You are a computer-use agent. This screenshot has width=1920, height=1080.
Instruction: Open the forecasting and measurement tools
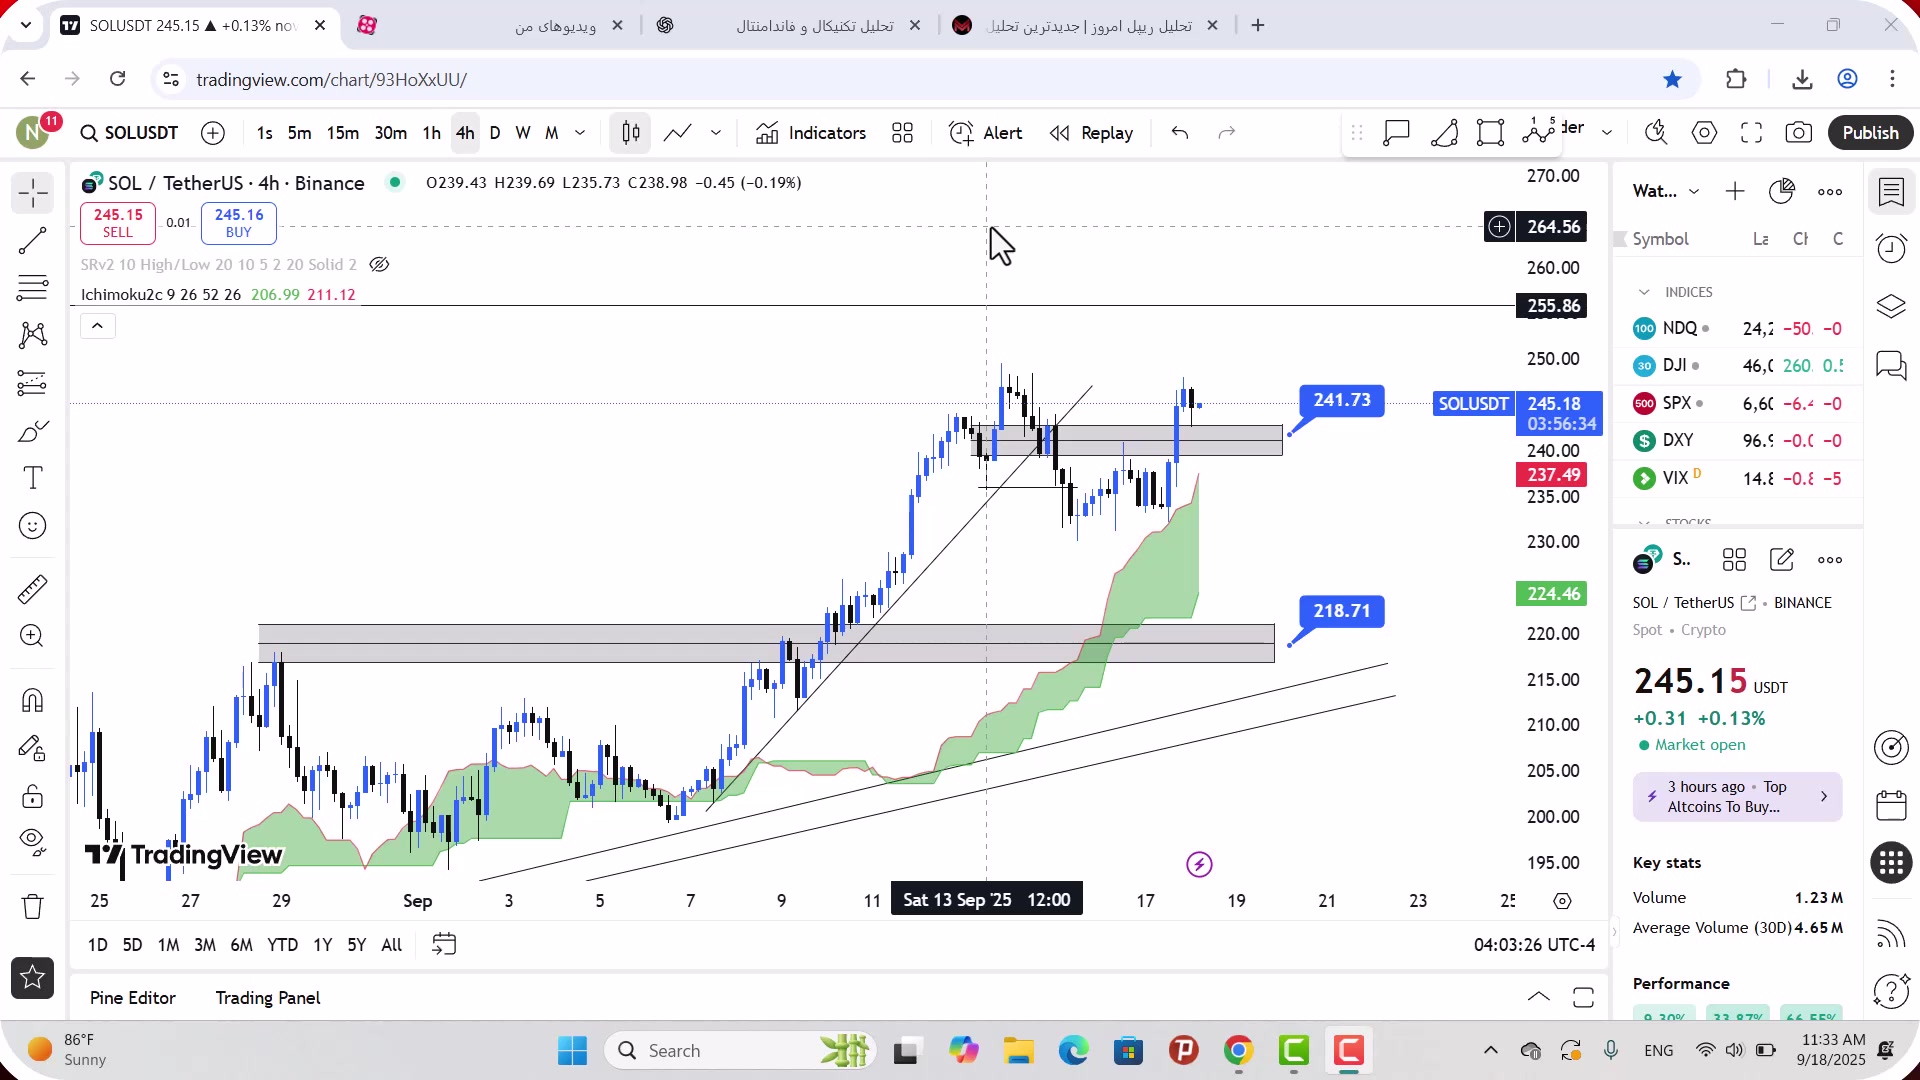tap(33, 383)
